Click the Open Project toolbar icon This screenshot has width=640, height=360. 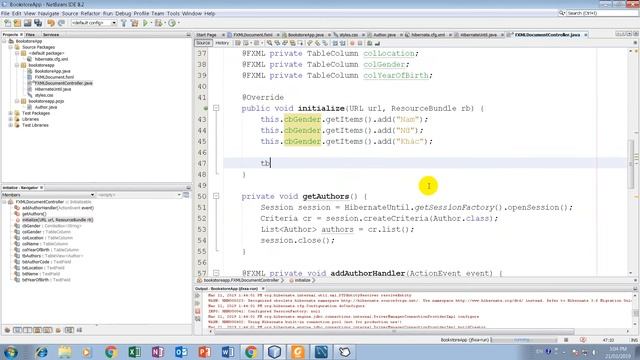pyautogui.click(x=28, y=23)
